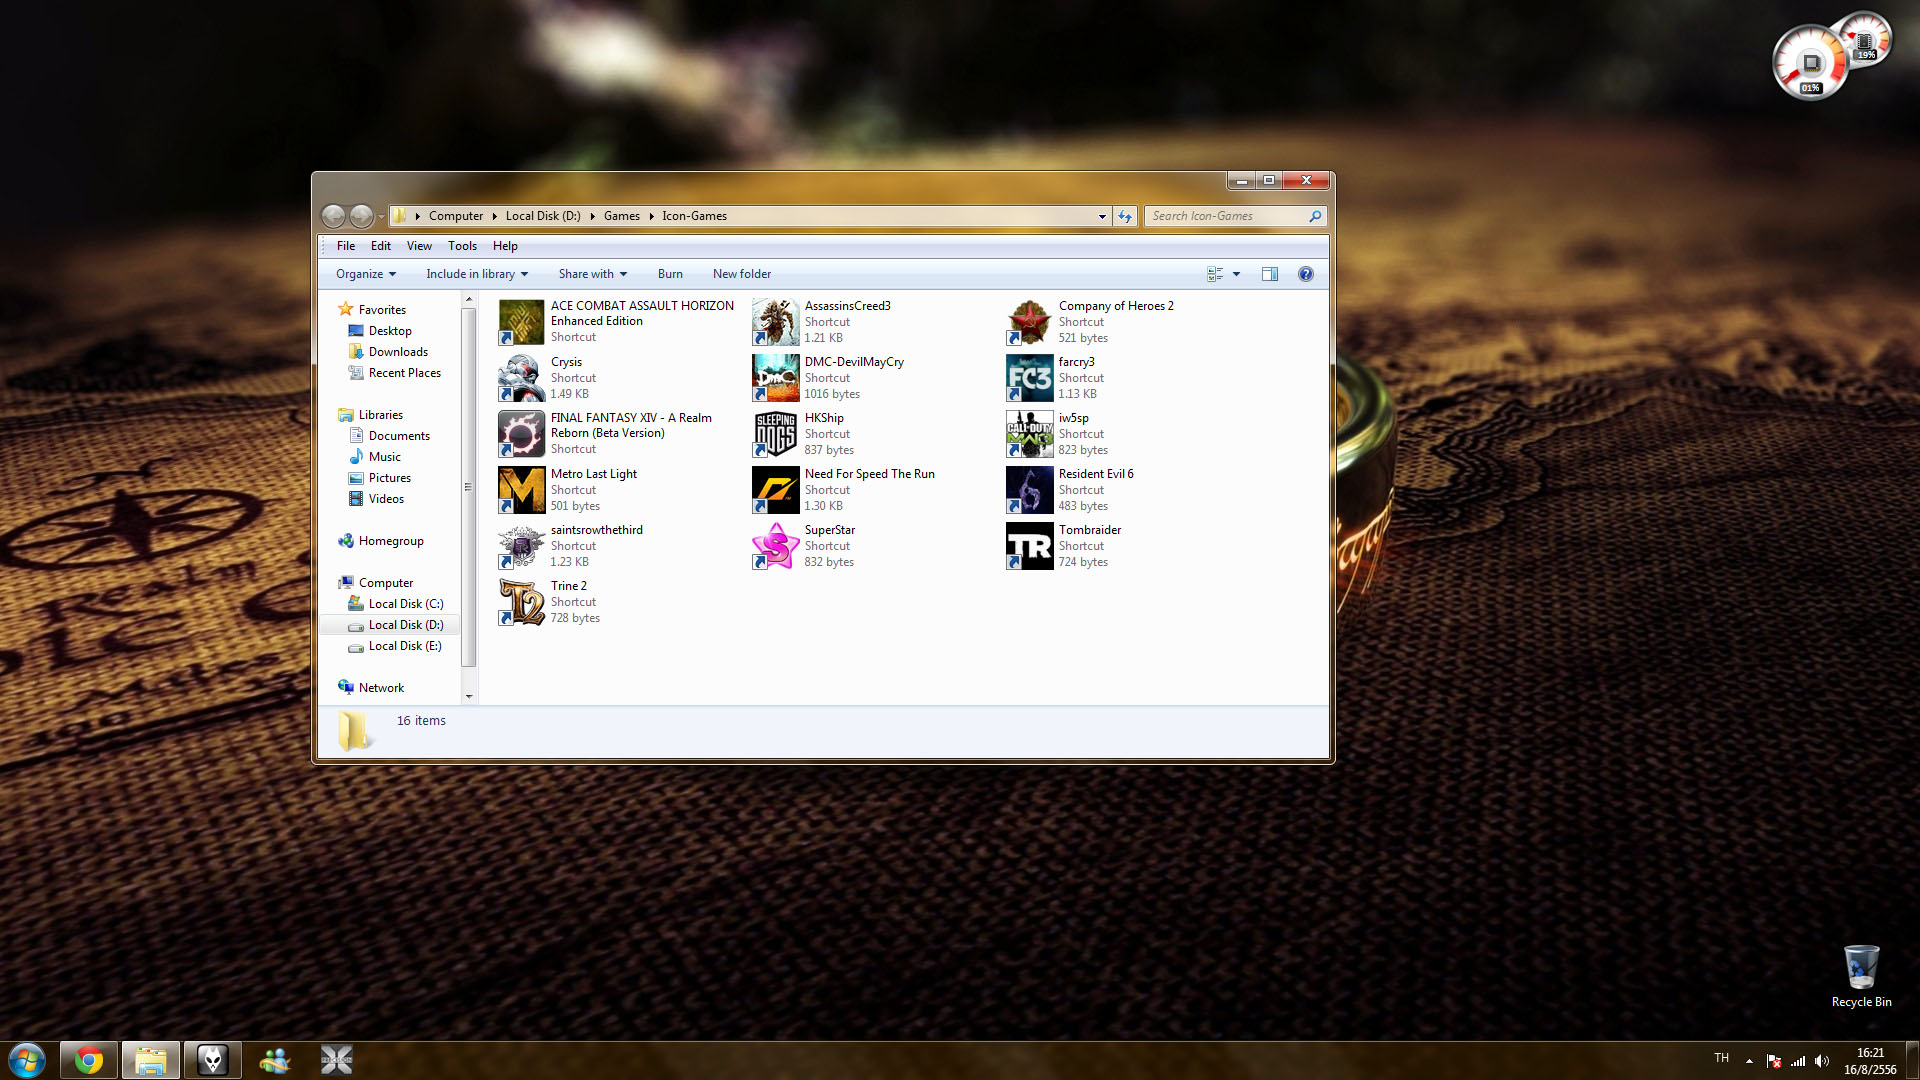Click the Need For Speed The Run icon
Viewport: 1920px width, 1080px height.
775,490
